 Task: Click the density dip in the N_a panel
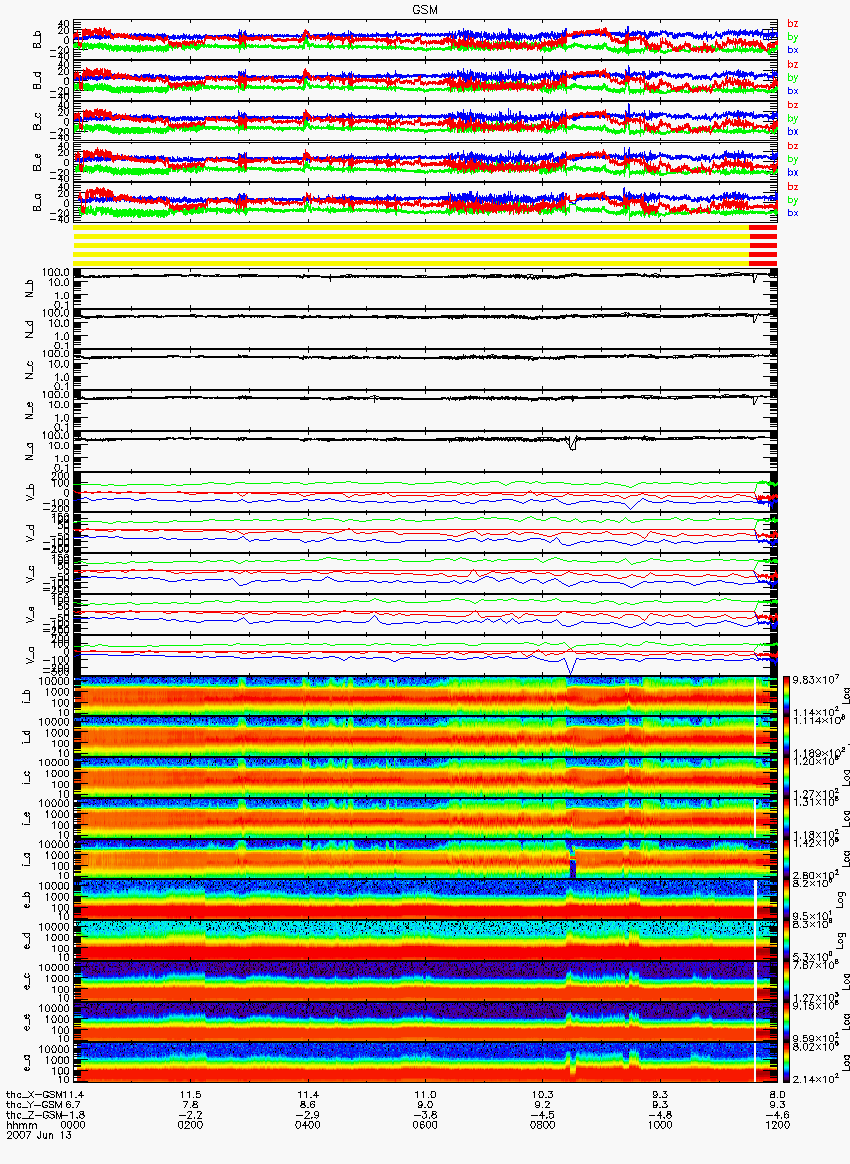tap(572, 445)
